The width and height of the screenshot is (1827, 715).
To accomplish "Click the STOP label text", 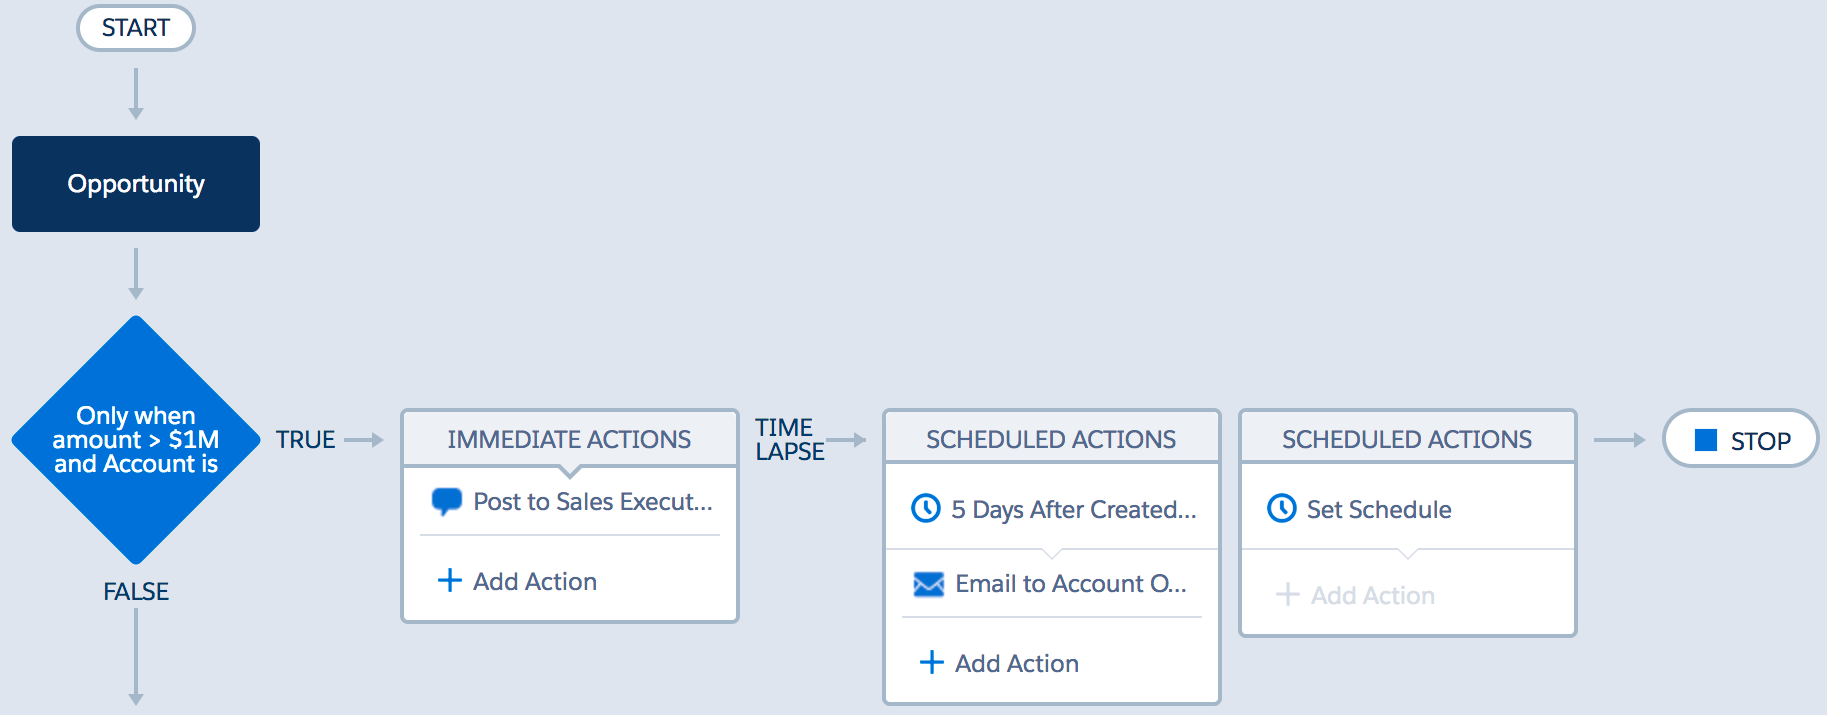I will coord(1760,441).
